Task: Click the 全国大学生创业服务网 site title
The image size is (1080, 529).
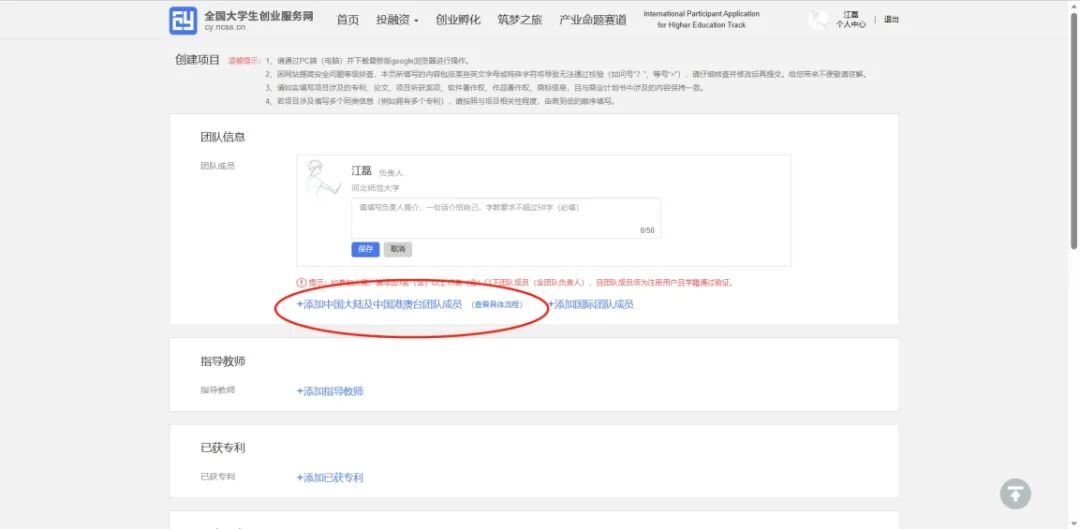Action: (x=258, y=16)
